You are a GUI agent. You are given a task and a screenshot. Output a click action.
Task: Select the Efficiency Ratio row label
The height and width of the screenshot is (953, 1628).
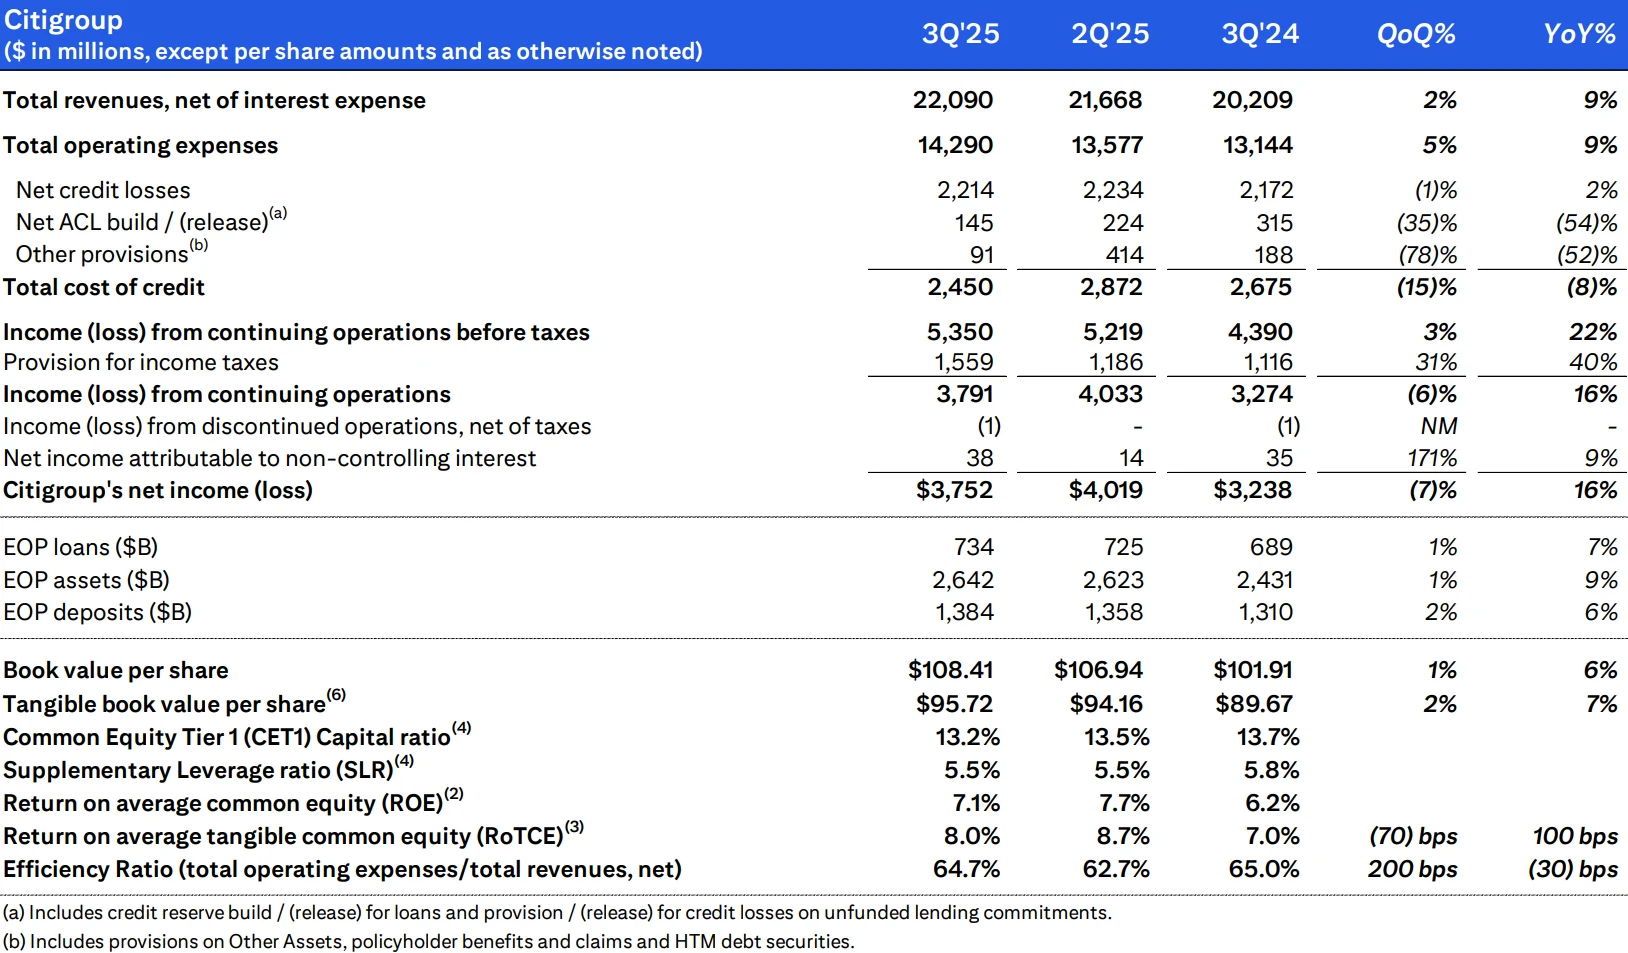pyautogui.click(x=342, y=869)
